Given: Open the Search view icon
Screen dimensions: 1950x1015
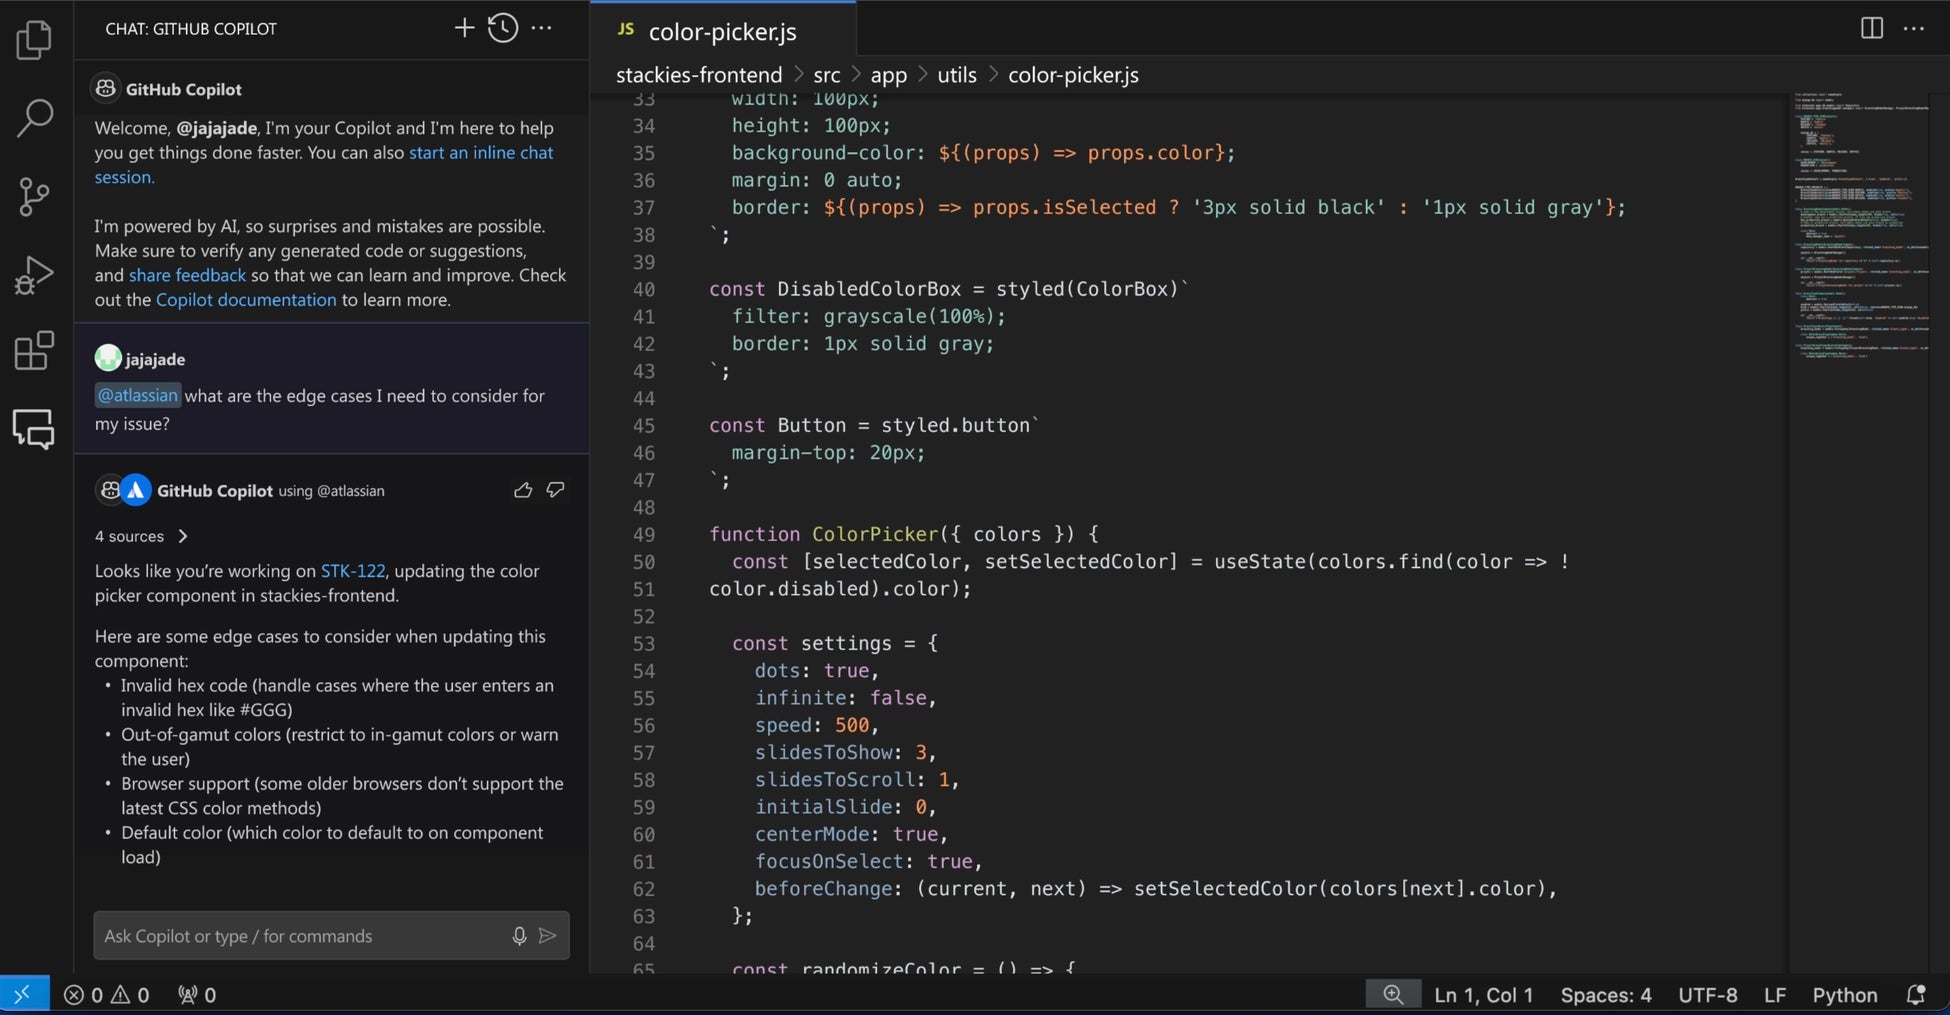Looking at the screenshot, I should tap(34, 118).
